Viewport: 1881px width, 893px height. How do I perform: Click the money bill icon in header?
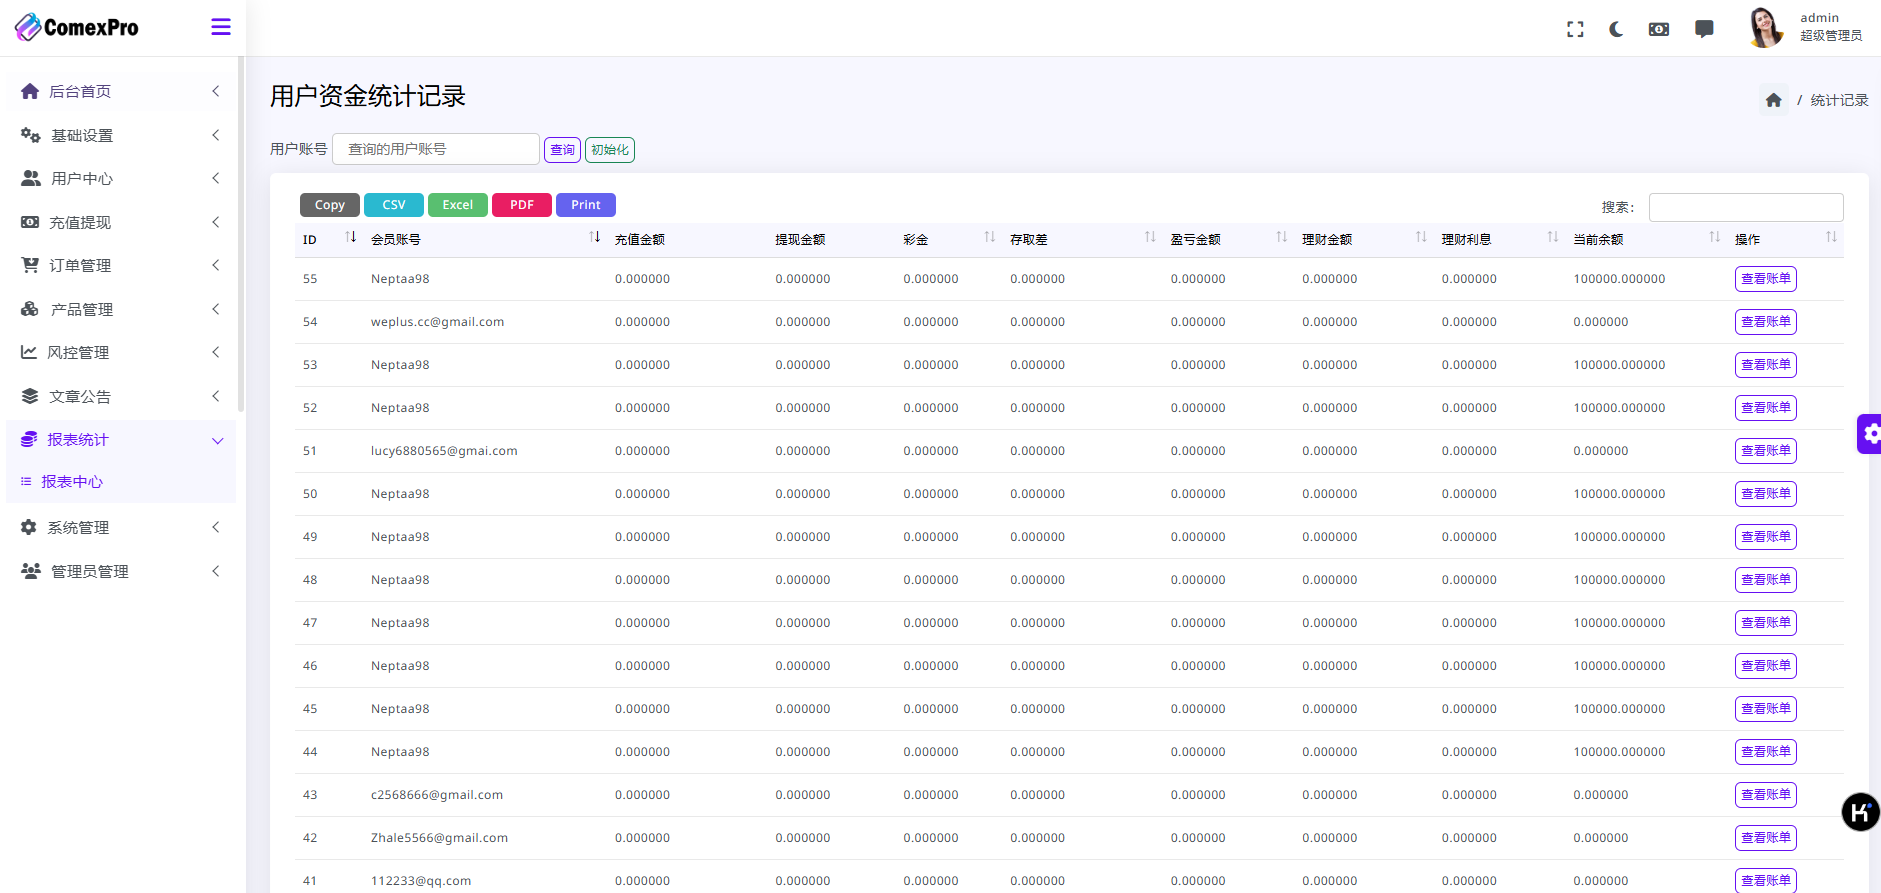point(1658,29)
